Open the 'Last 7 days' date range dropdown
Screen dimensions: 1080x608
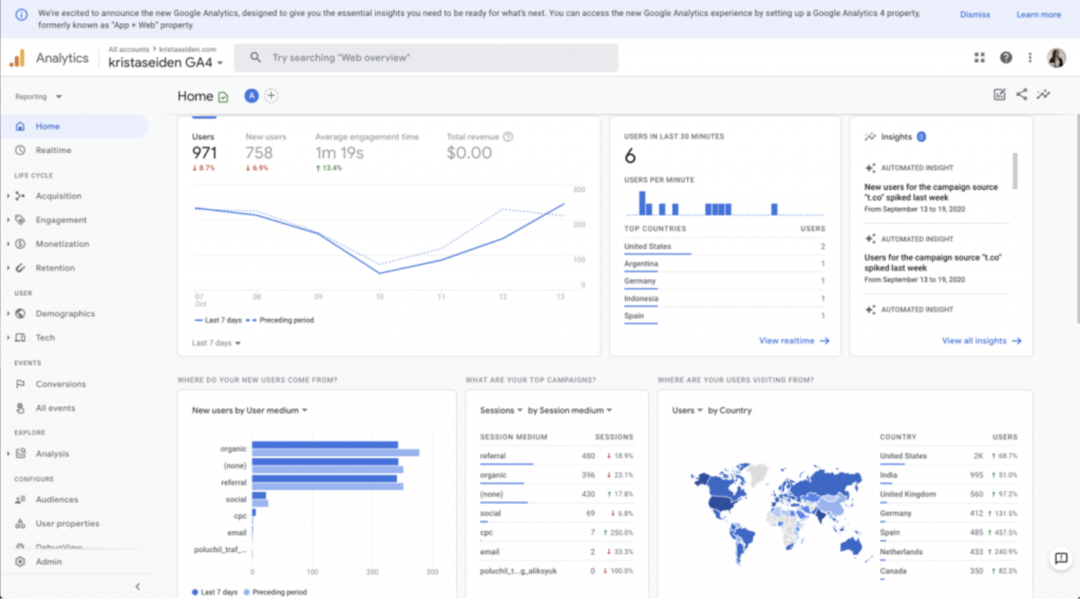click(x=213, y=341)
